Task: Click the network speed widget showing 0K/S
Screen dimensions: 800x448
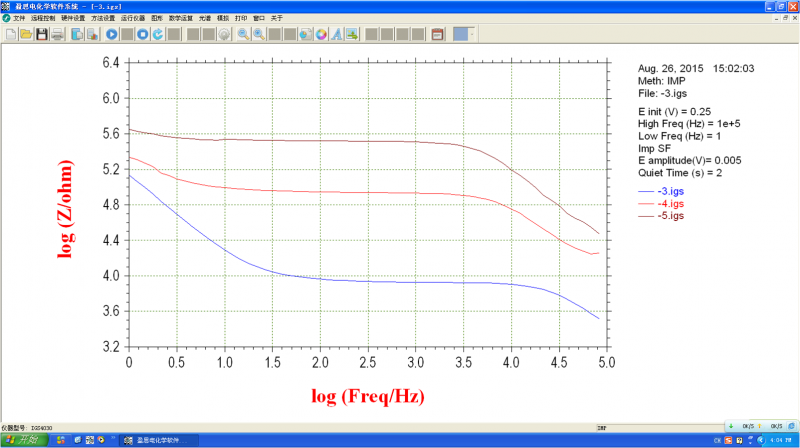Action: [762, 426]
